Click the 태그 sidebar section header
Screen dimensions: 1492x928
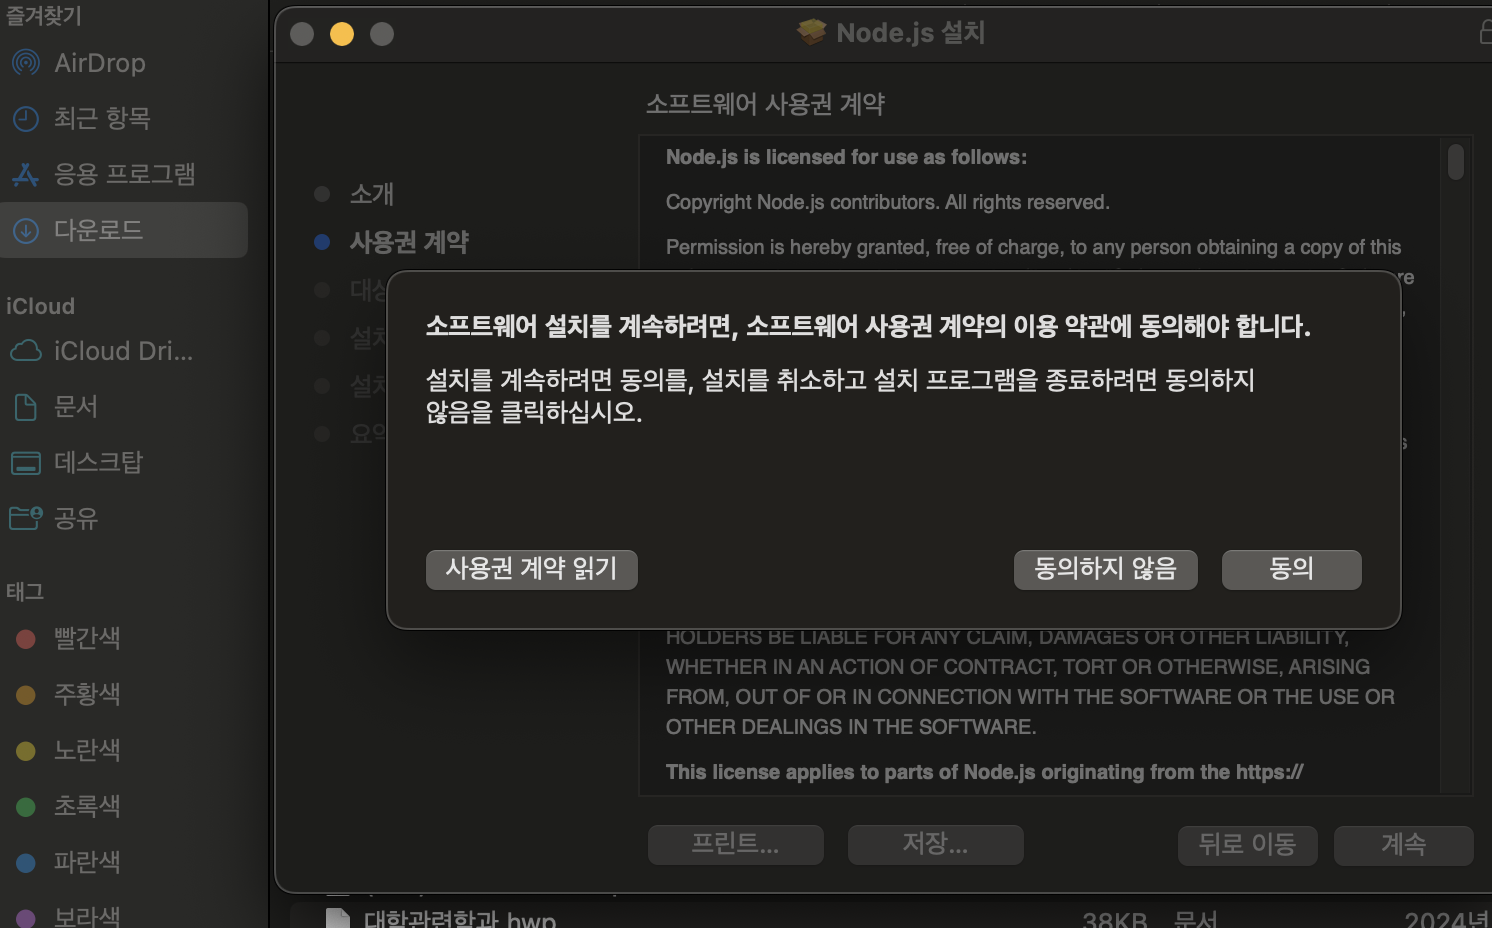[25, 591]
